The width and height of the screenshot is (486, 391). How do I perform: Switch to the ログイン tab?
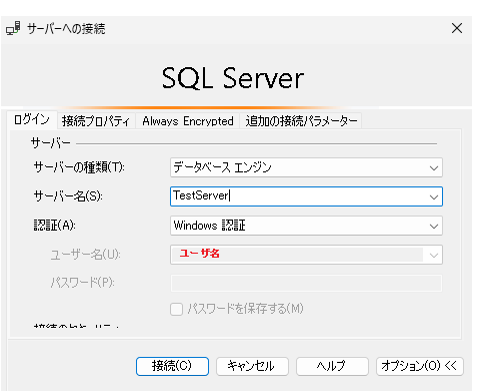pos(32,119)
